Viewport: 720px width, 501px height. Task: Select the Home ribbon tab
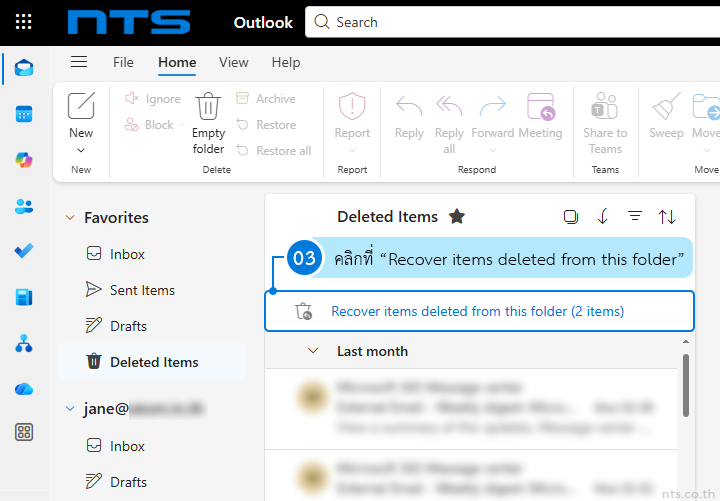pyautogui.click(x=177, y=62)
